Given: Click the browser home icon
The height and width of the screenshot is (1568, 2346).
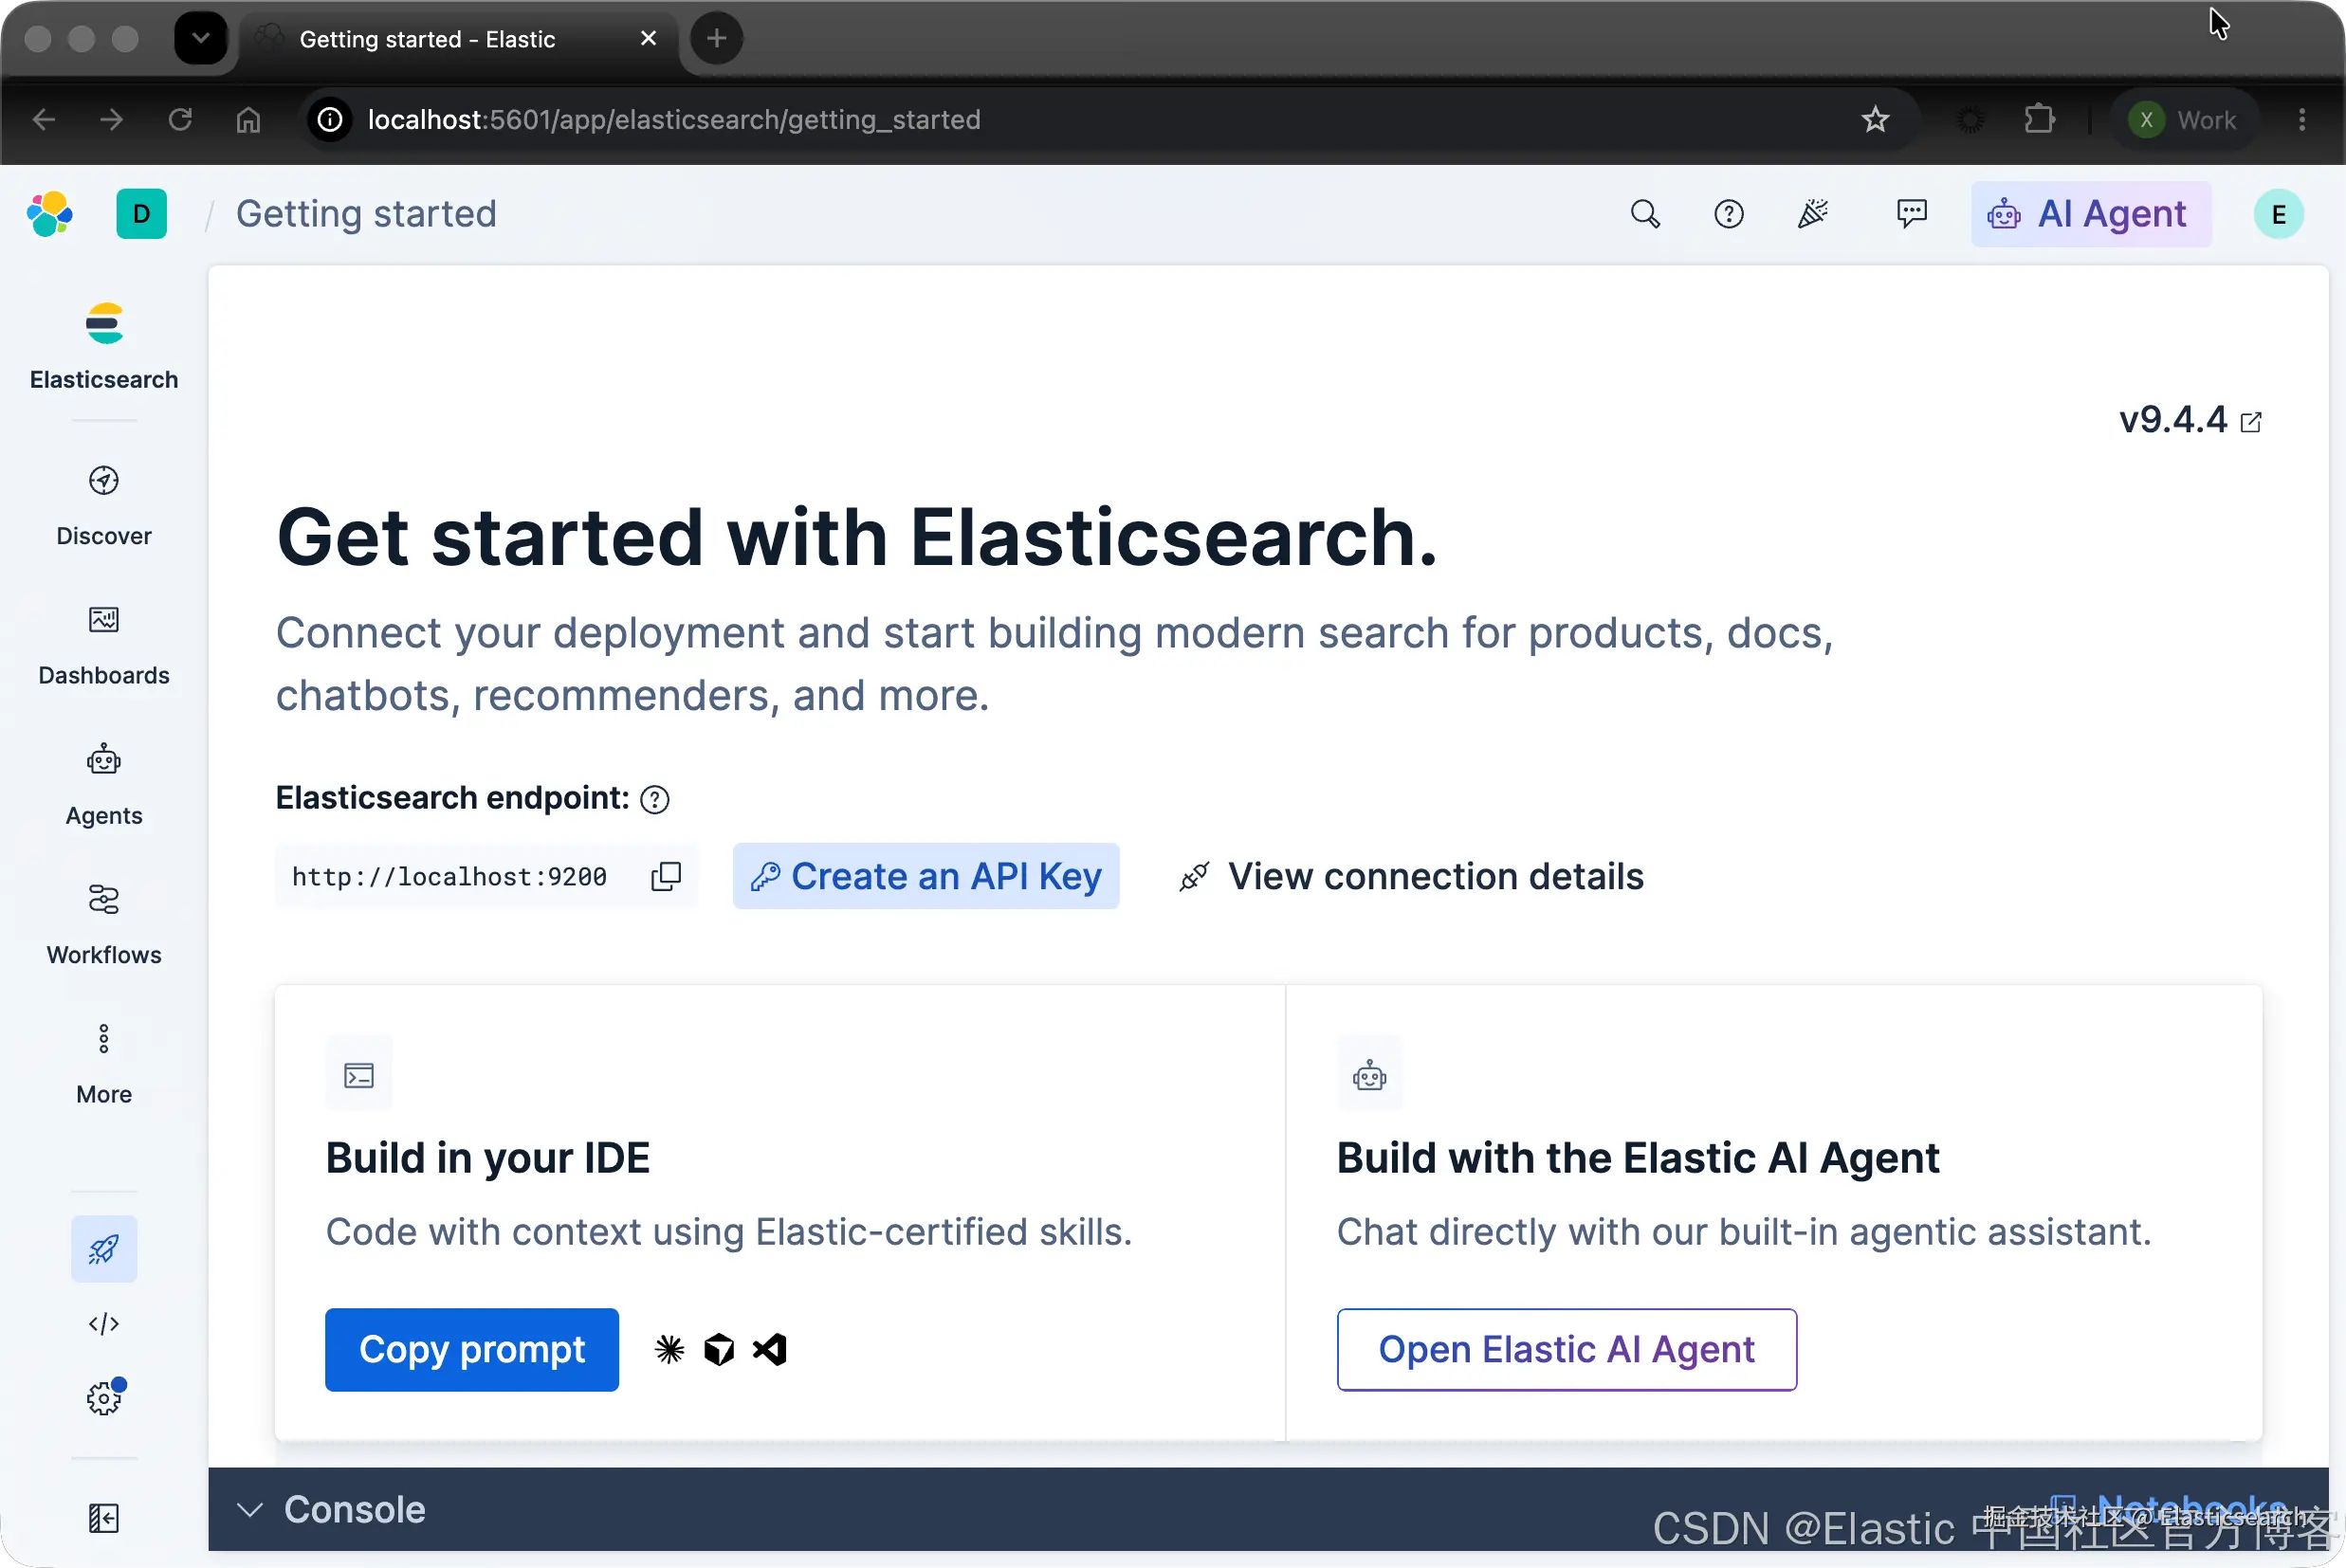Looking at the screenshot, I should coord(248,120).
